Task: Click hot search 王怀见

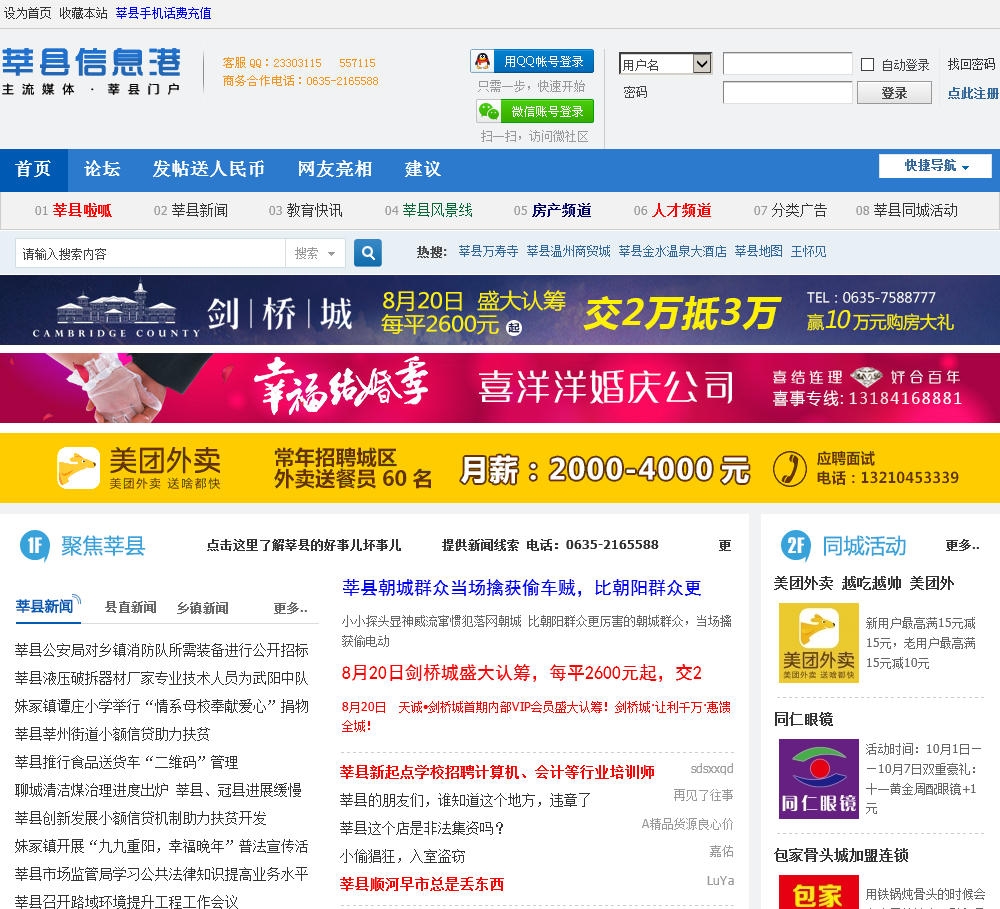Action: coord(809,251)
